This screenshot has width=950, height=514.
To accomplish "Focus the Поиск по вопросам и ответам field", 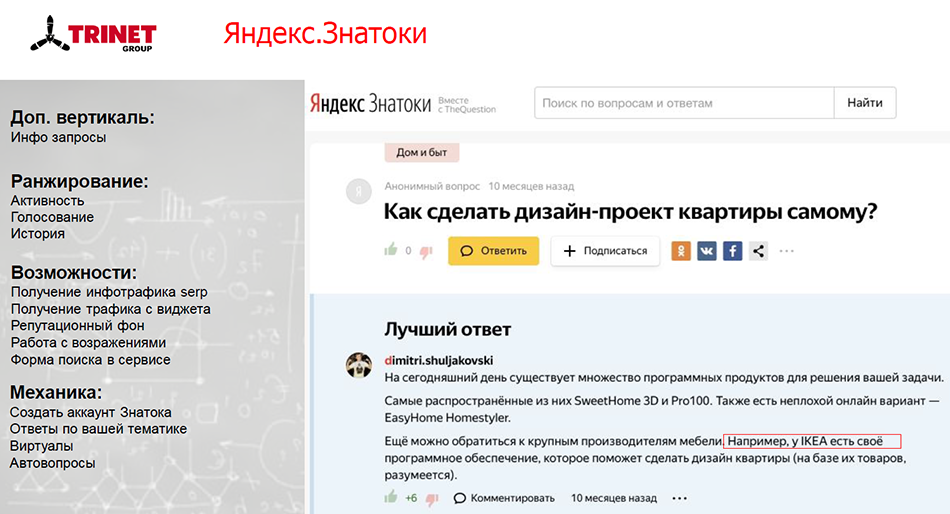I will click(684, 103).
